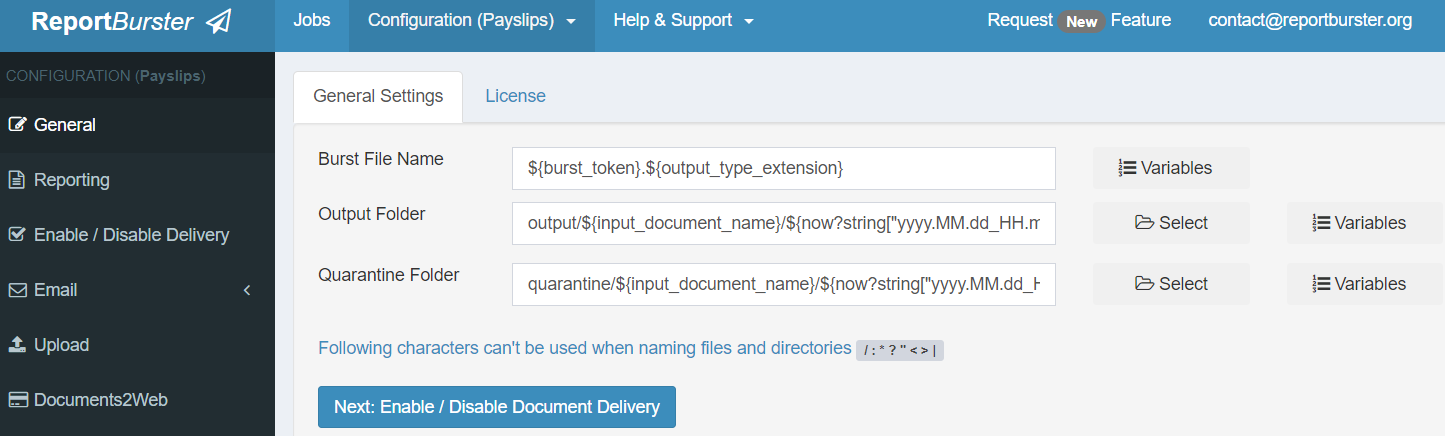This screenshot has width=1445, height=438.
Task: Open Variables list for Quarantine Folder
Action: 1364,284
